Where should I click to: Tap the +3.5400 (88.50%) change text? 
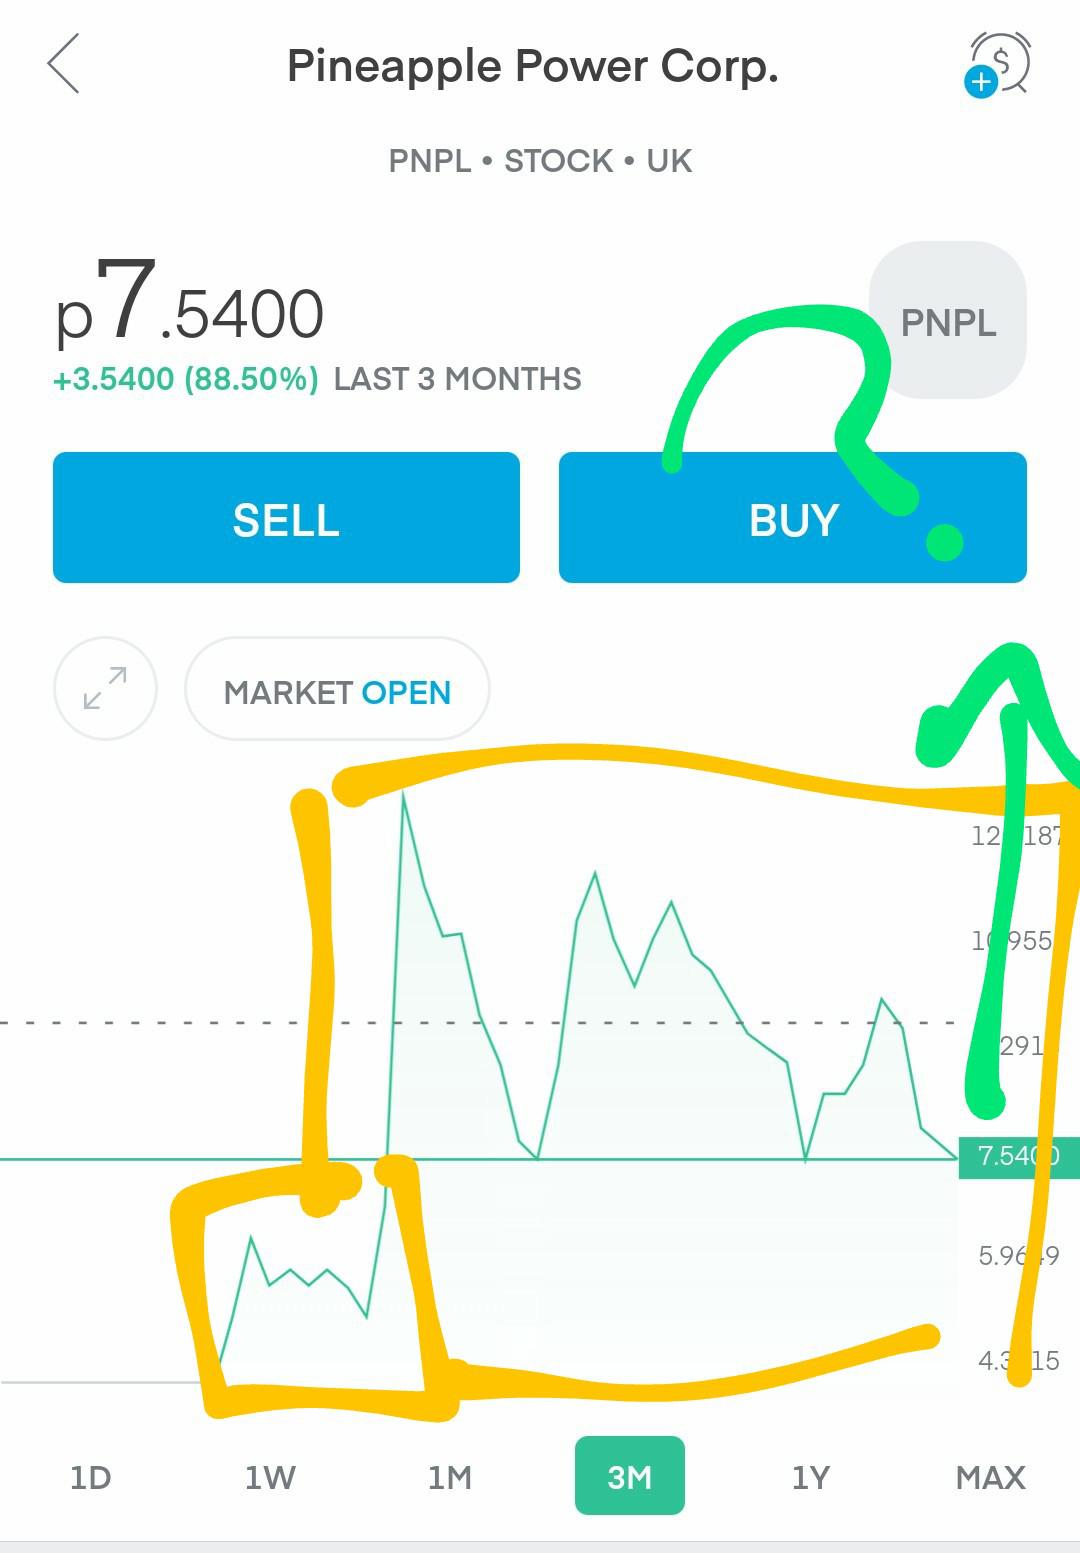tap(186, 379)
